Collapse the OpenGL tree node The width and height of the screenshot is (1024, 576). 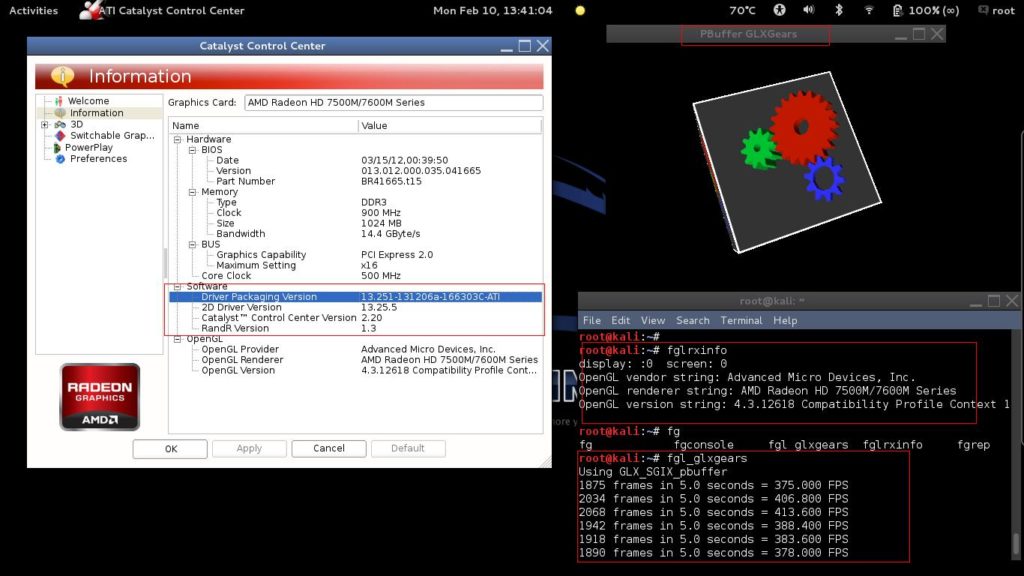[177, 339]
